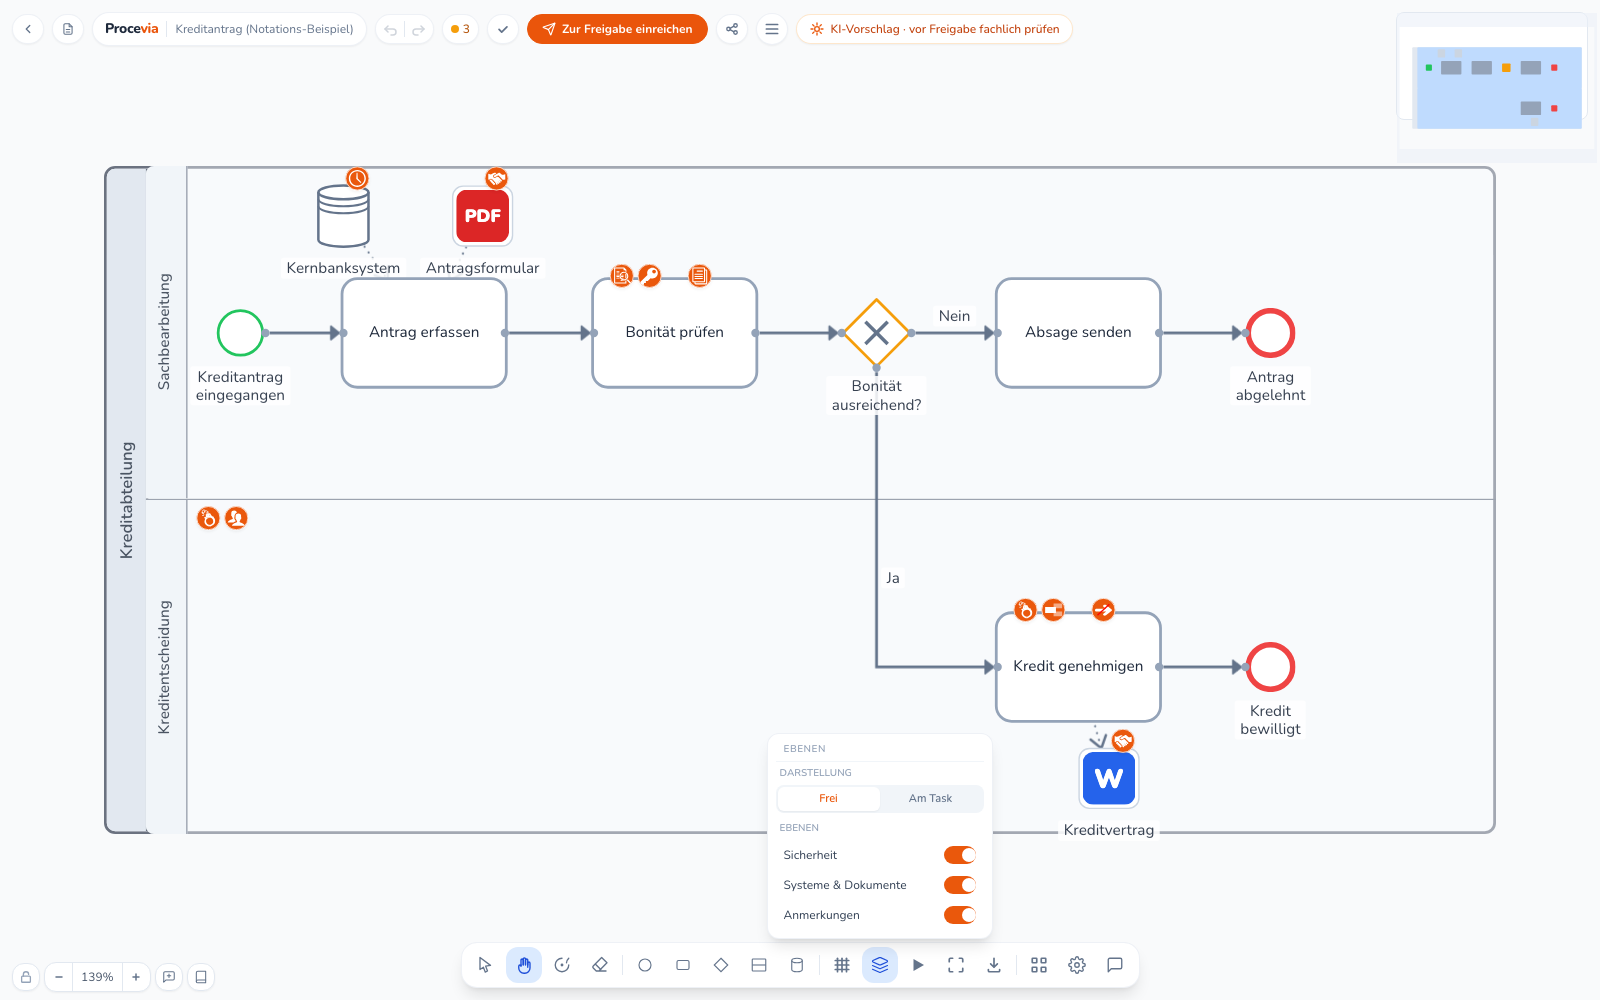The height and width of the screenshot is (1000, 1600).
Task: Add a circle event shape
Action: 645,965
